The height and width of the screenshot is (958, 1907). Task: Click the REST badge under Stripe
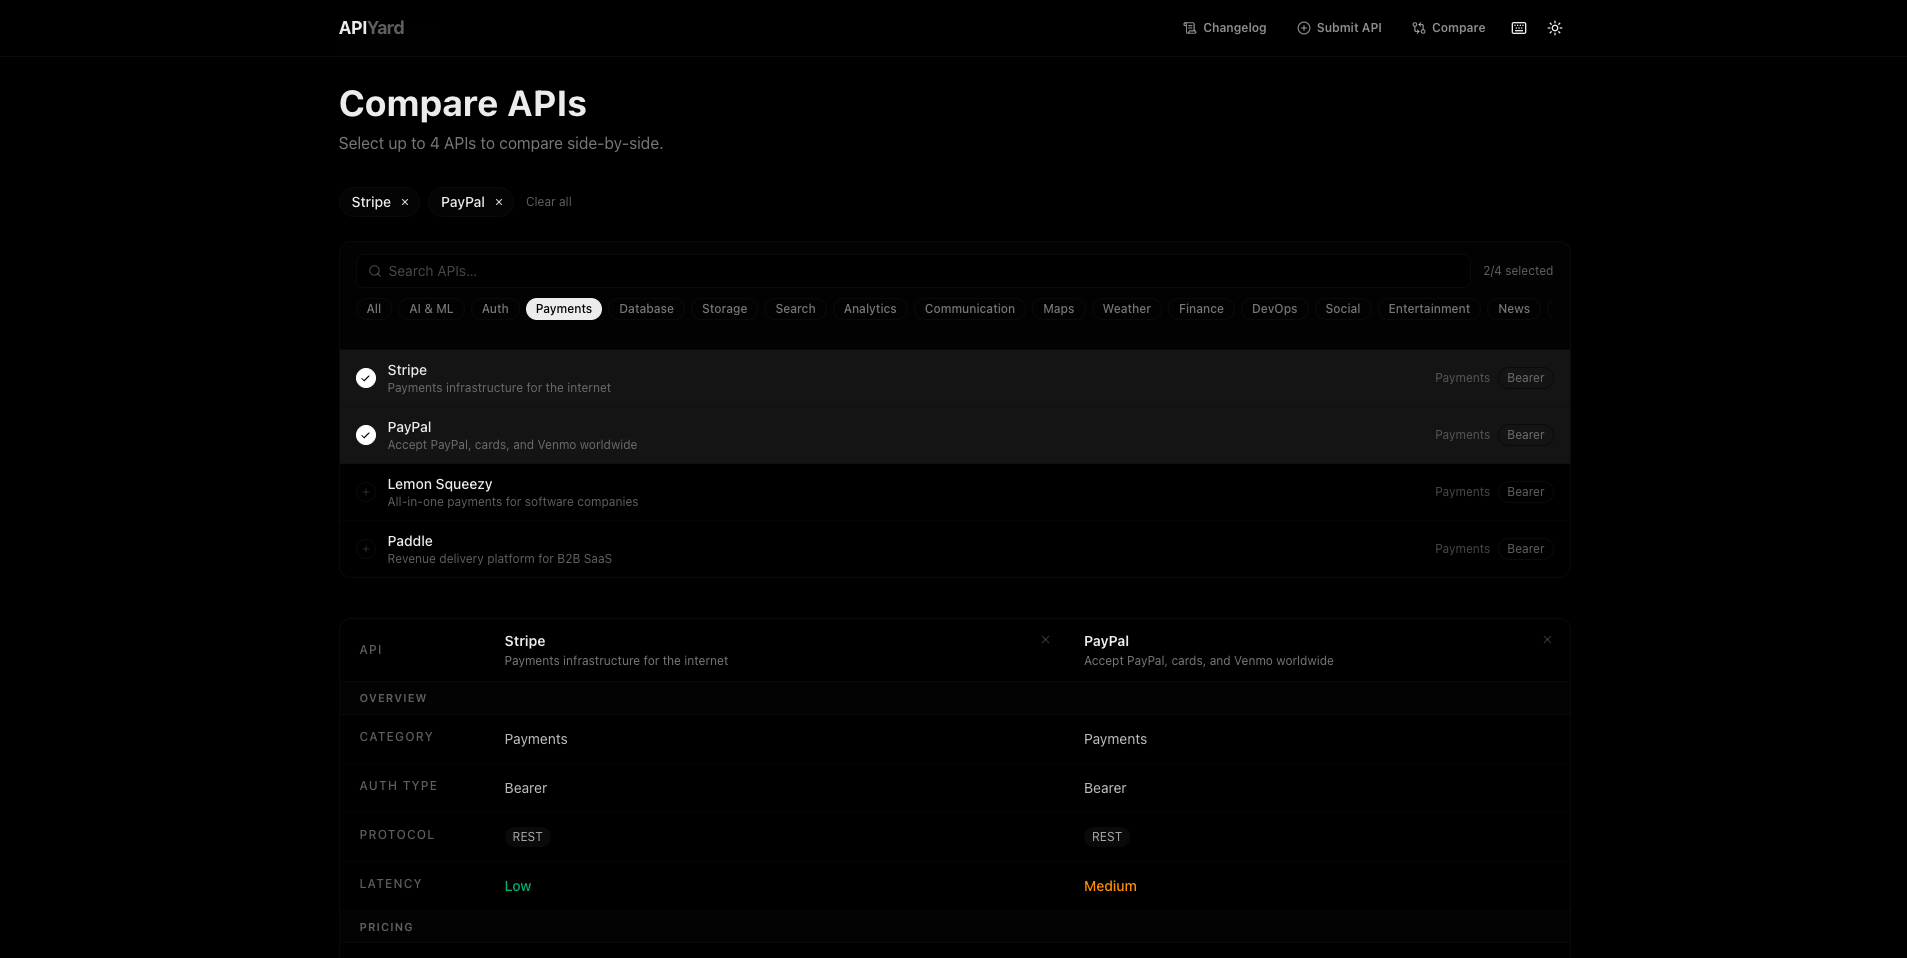(x=527, y=837)
